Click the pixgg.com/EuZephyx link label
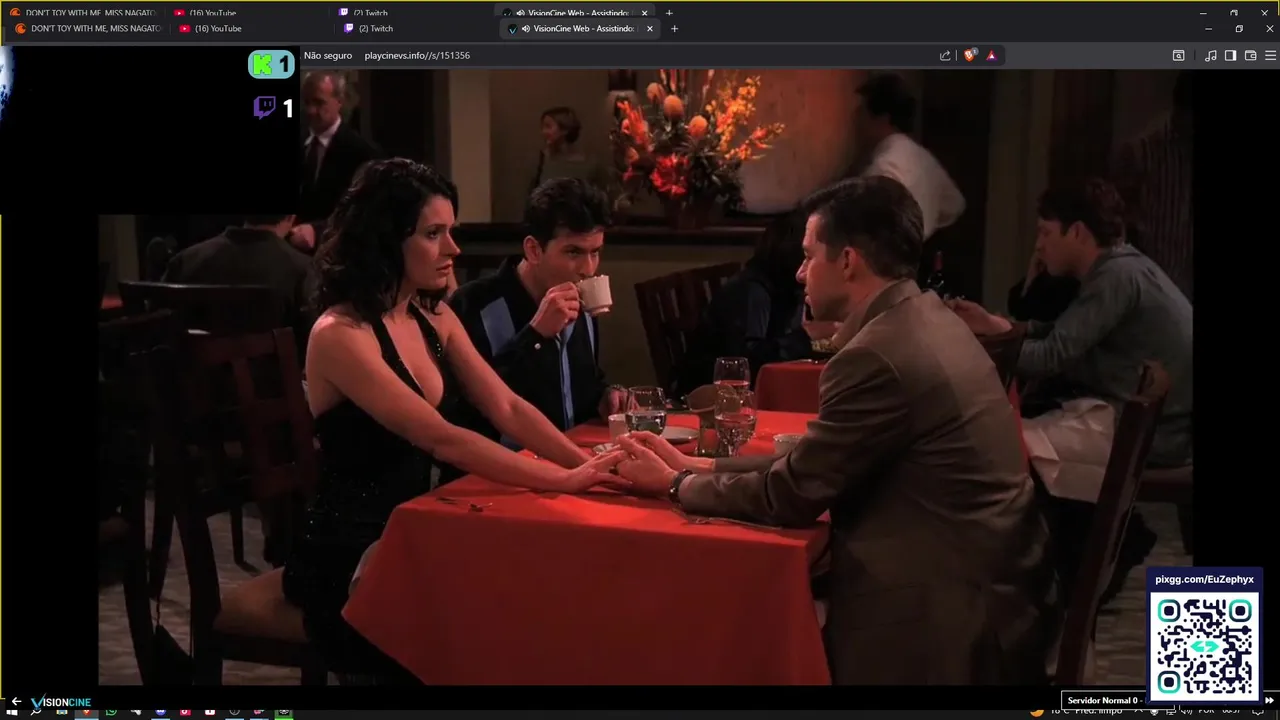Screen dimensions: 1280x720 (x=1204, y=580)
